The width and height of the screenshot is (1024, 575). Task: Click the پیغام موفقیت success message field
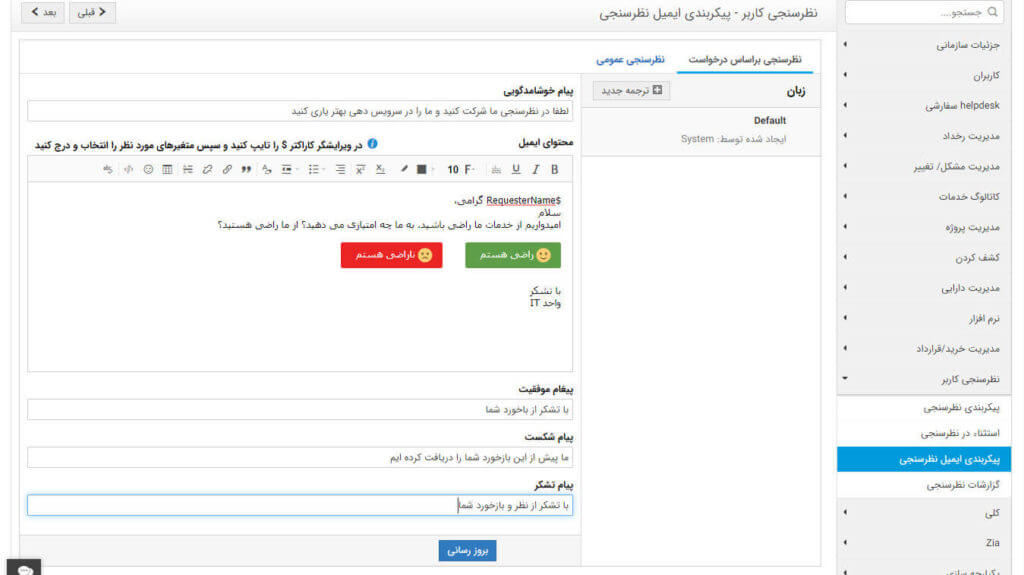click(x=300, y=410)
